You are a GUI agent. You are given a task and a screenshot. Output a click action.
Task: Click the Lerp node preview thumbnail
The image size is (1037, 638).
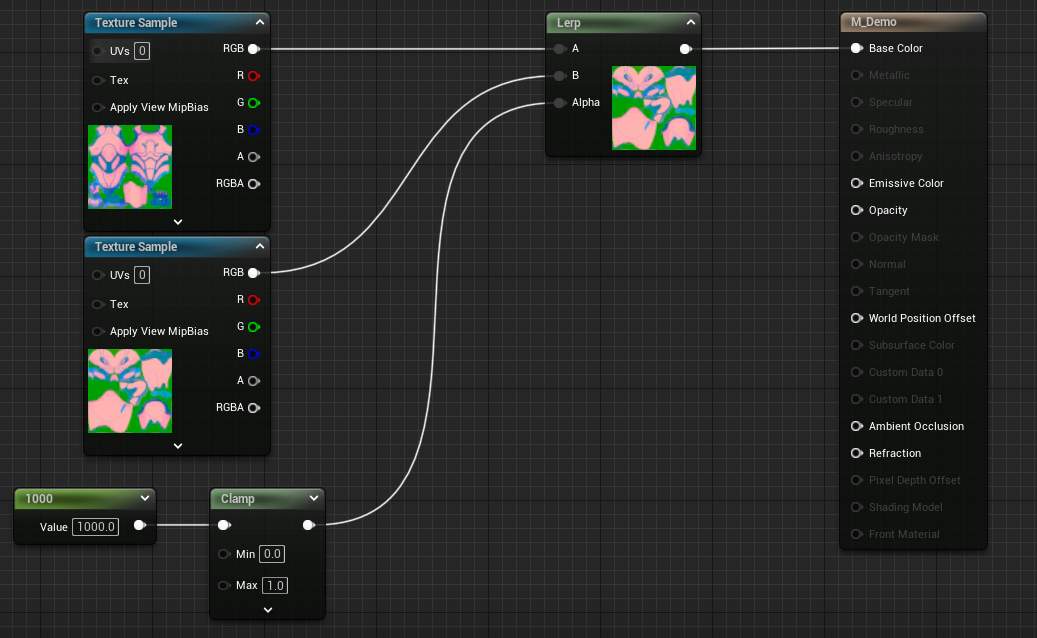[653, 108]
